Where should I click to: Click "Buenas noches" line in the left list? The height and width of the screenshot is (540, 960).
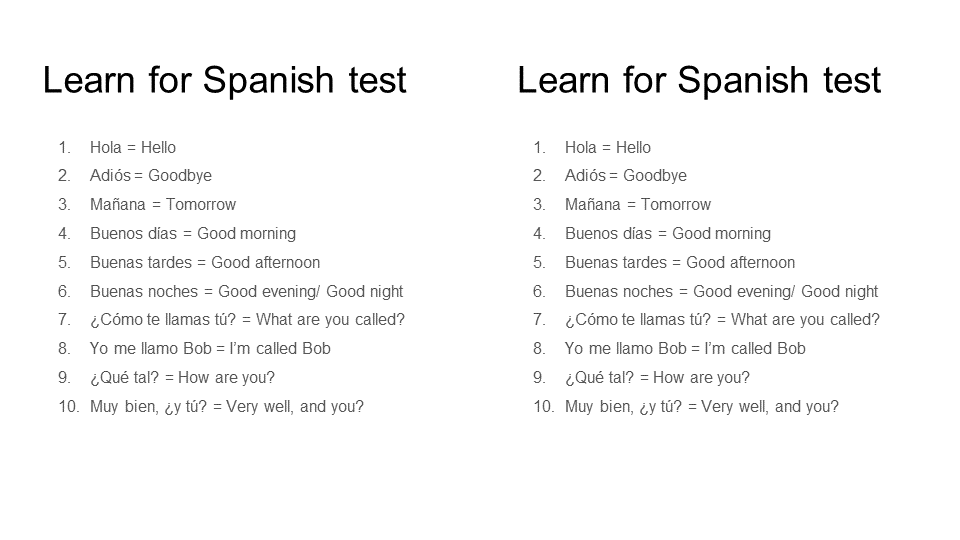[246, 292]
